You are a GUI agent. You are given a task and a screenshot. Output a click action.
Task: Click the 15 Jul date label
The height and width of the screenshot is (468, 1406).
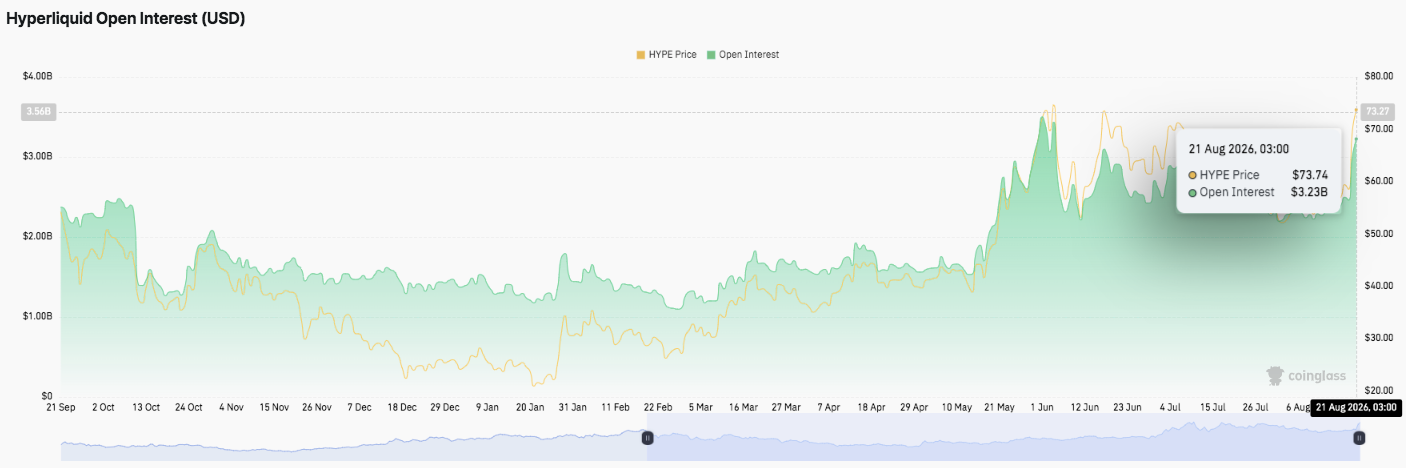click(1212, 408)
